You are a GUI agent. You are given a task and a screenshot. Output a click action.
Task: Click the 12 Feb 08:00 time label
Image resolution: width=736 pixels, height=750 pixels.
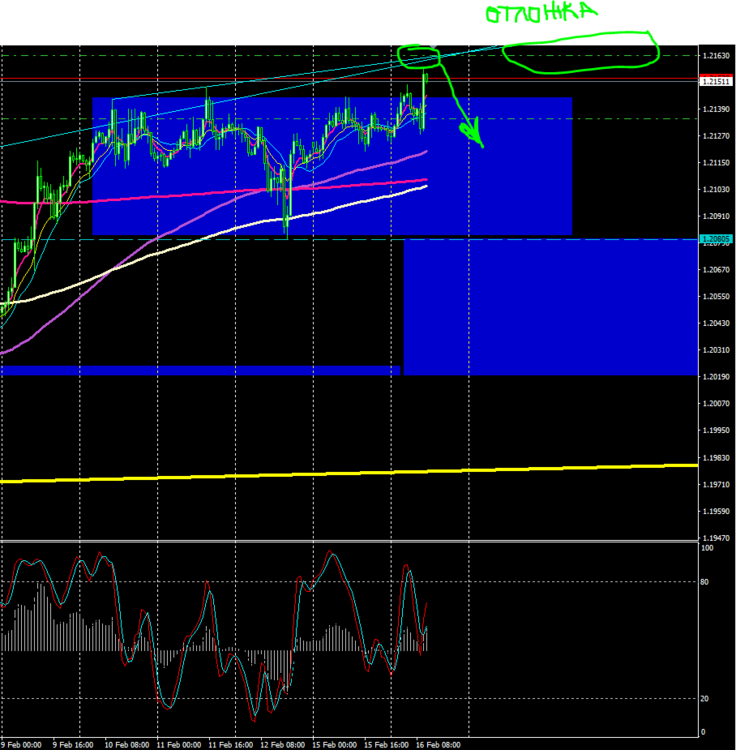coord(282,745)
